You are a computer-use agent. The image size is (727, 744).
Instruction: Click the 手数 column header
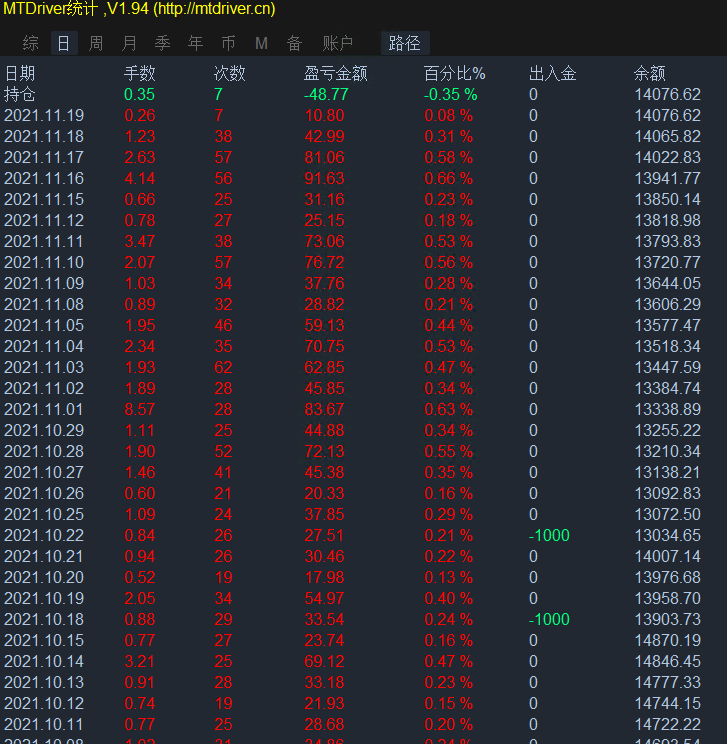(140, 74)
